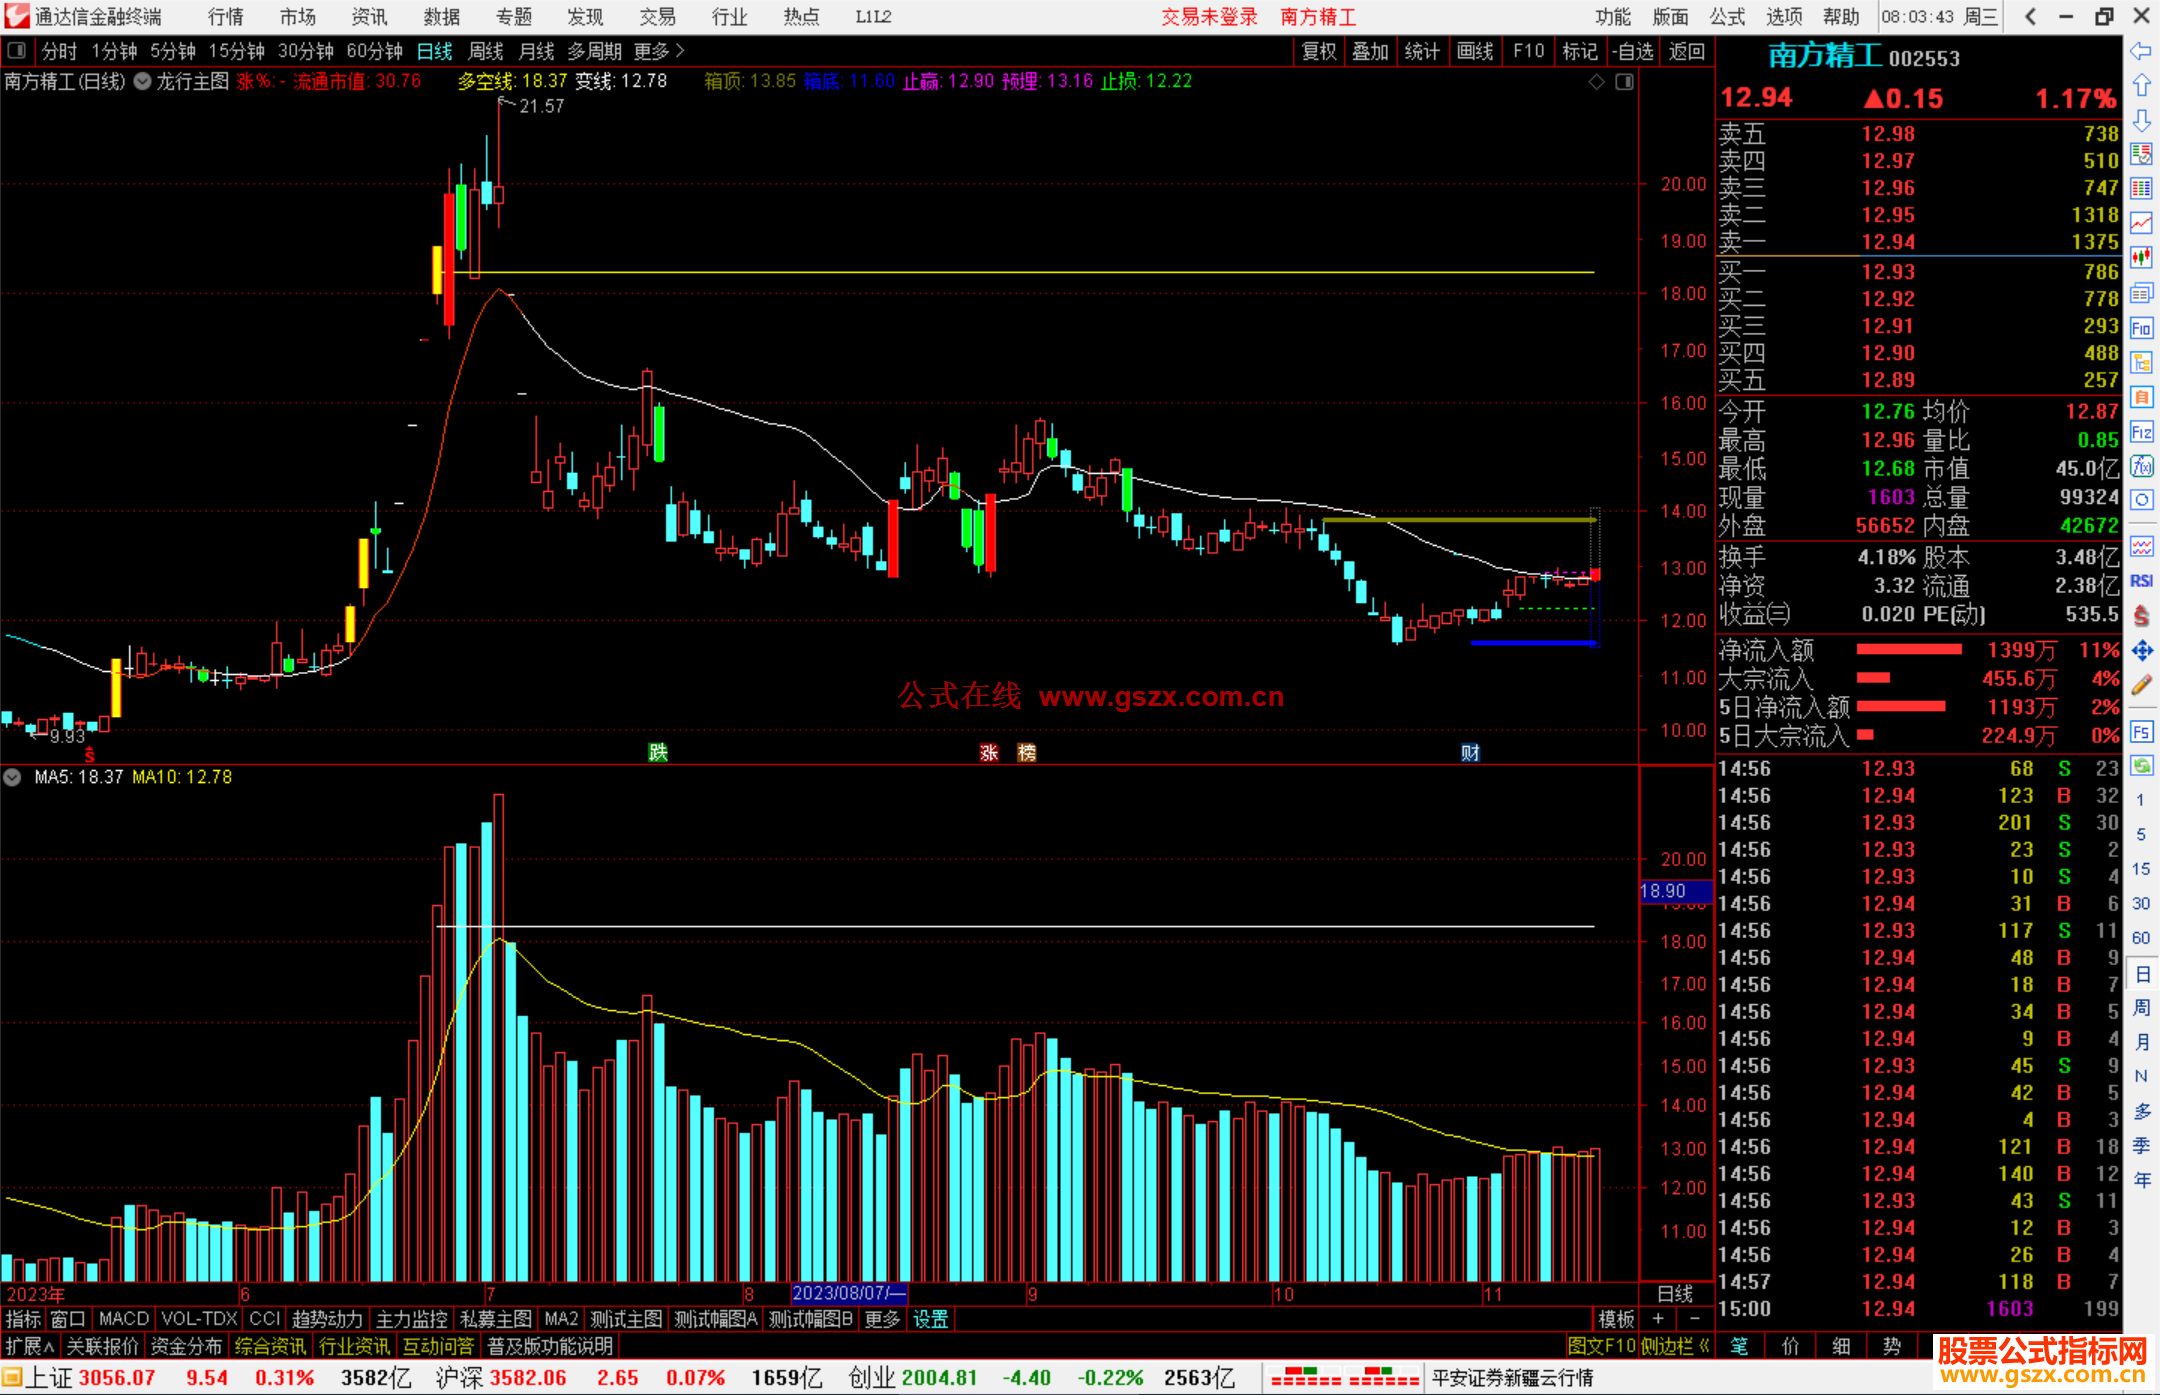This screenshot has width=2160, height=1395.
Task: Open the 公式 menu
Action: [x=1727, y=17]
